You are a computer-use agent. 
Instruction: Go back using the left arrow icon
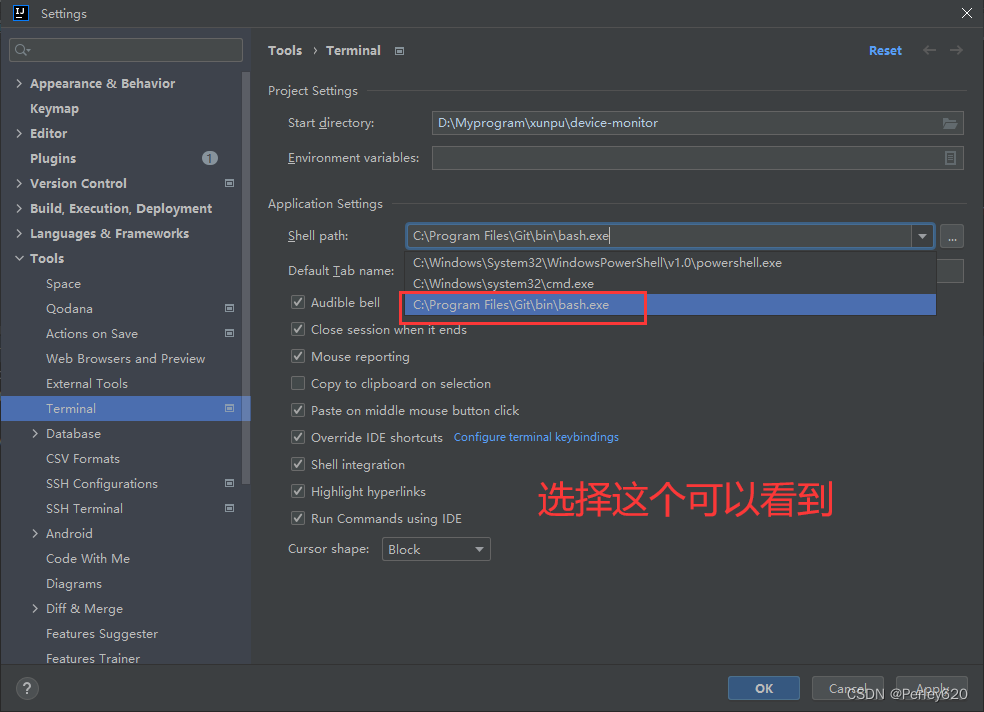tap(929, 50)
